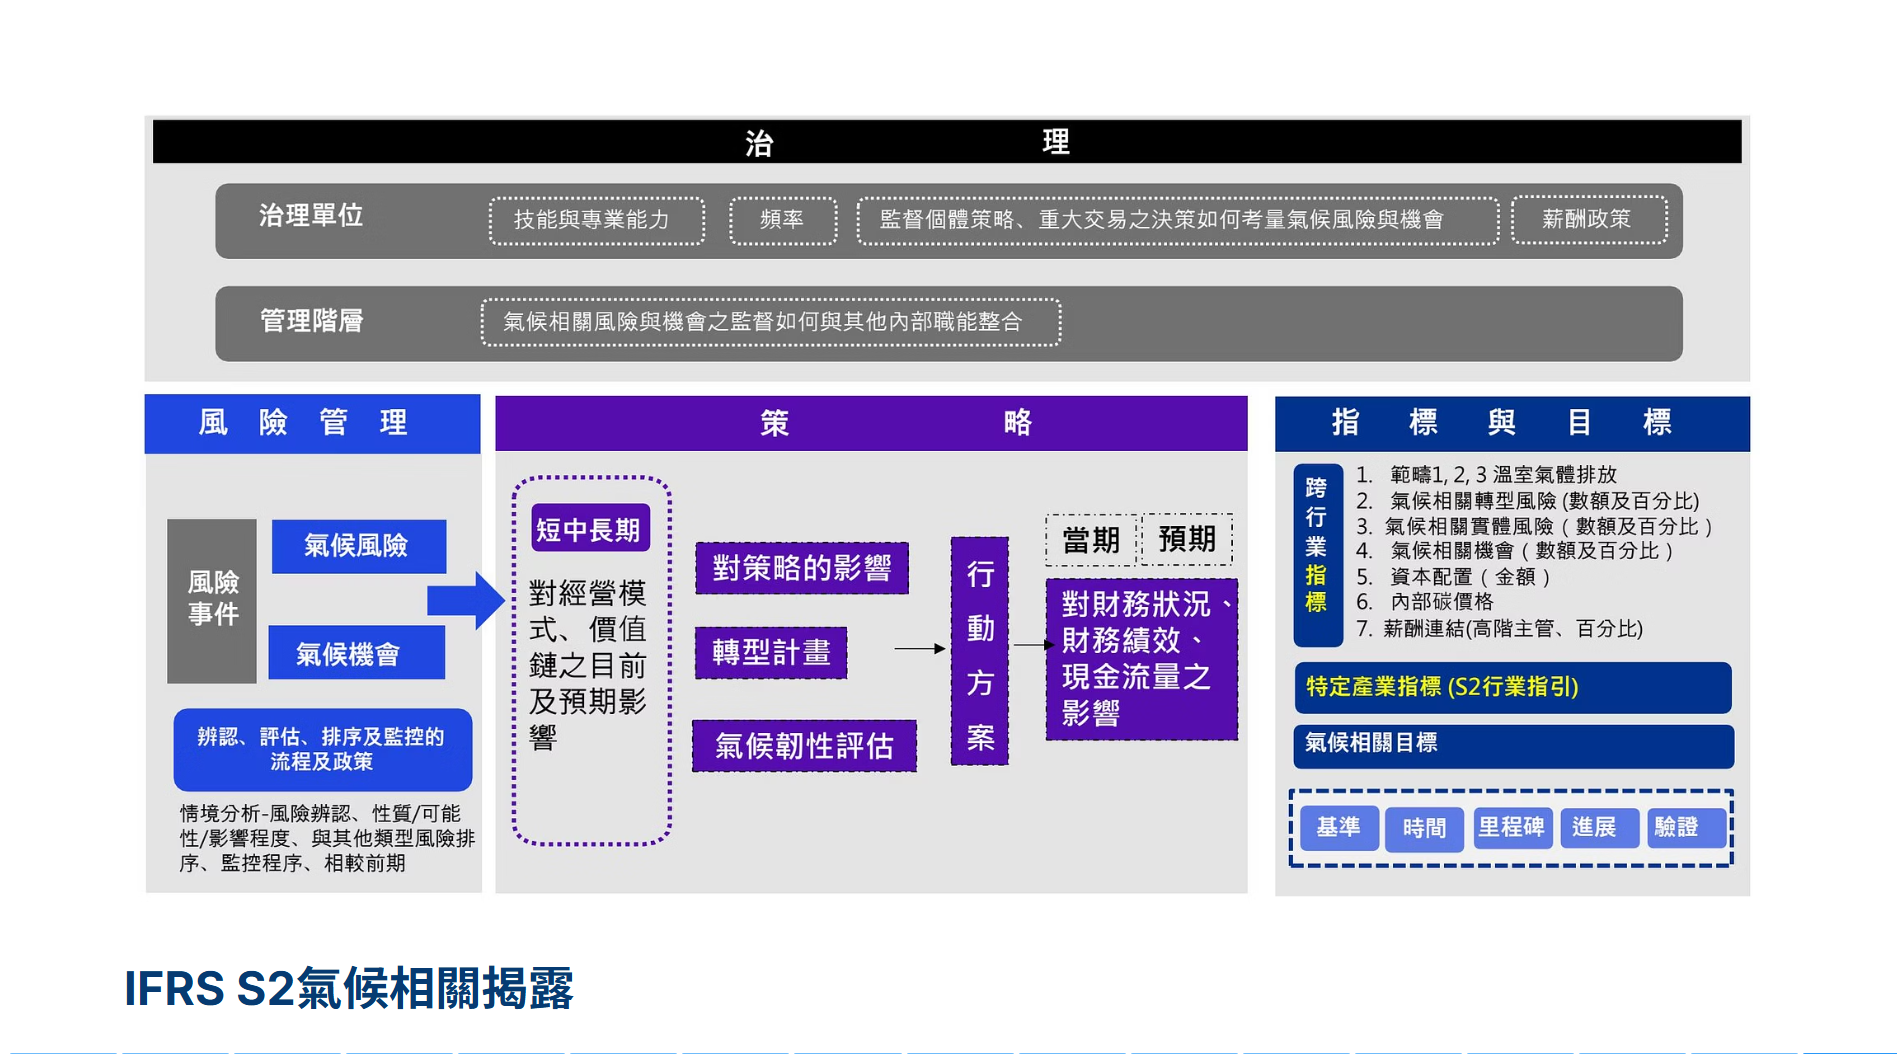This screenshot has height=1054, width=1897.
Task: Select the 氣候風險 blue box
Action: click(x=358, y=546)
